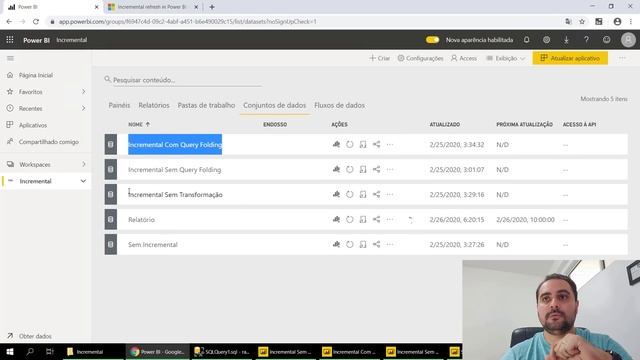Click the download arrow in header
Viewport: 640px width, 360px height.
click(566, 40)
